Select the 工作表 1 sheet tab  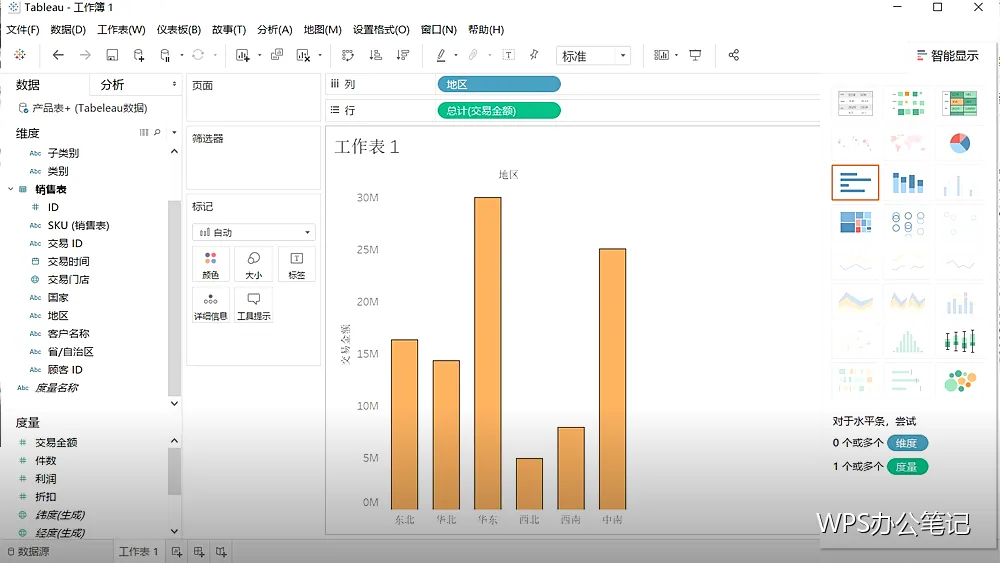pyautogui.click(x=138, y=552)
